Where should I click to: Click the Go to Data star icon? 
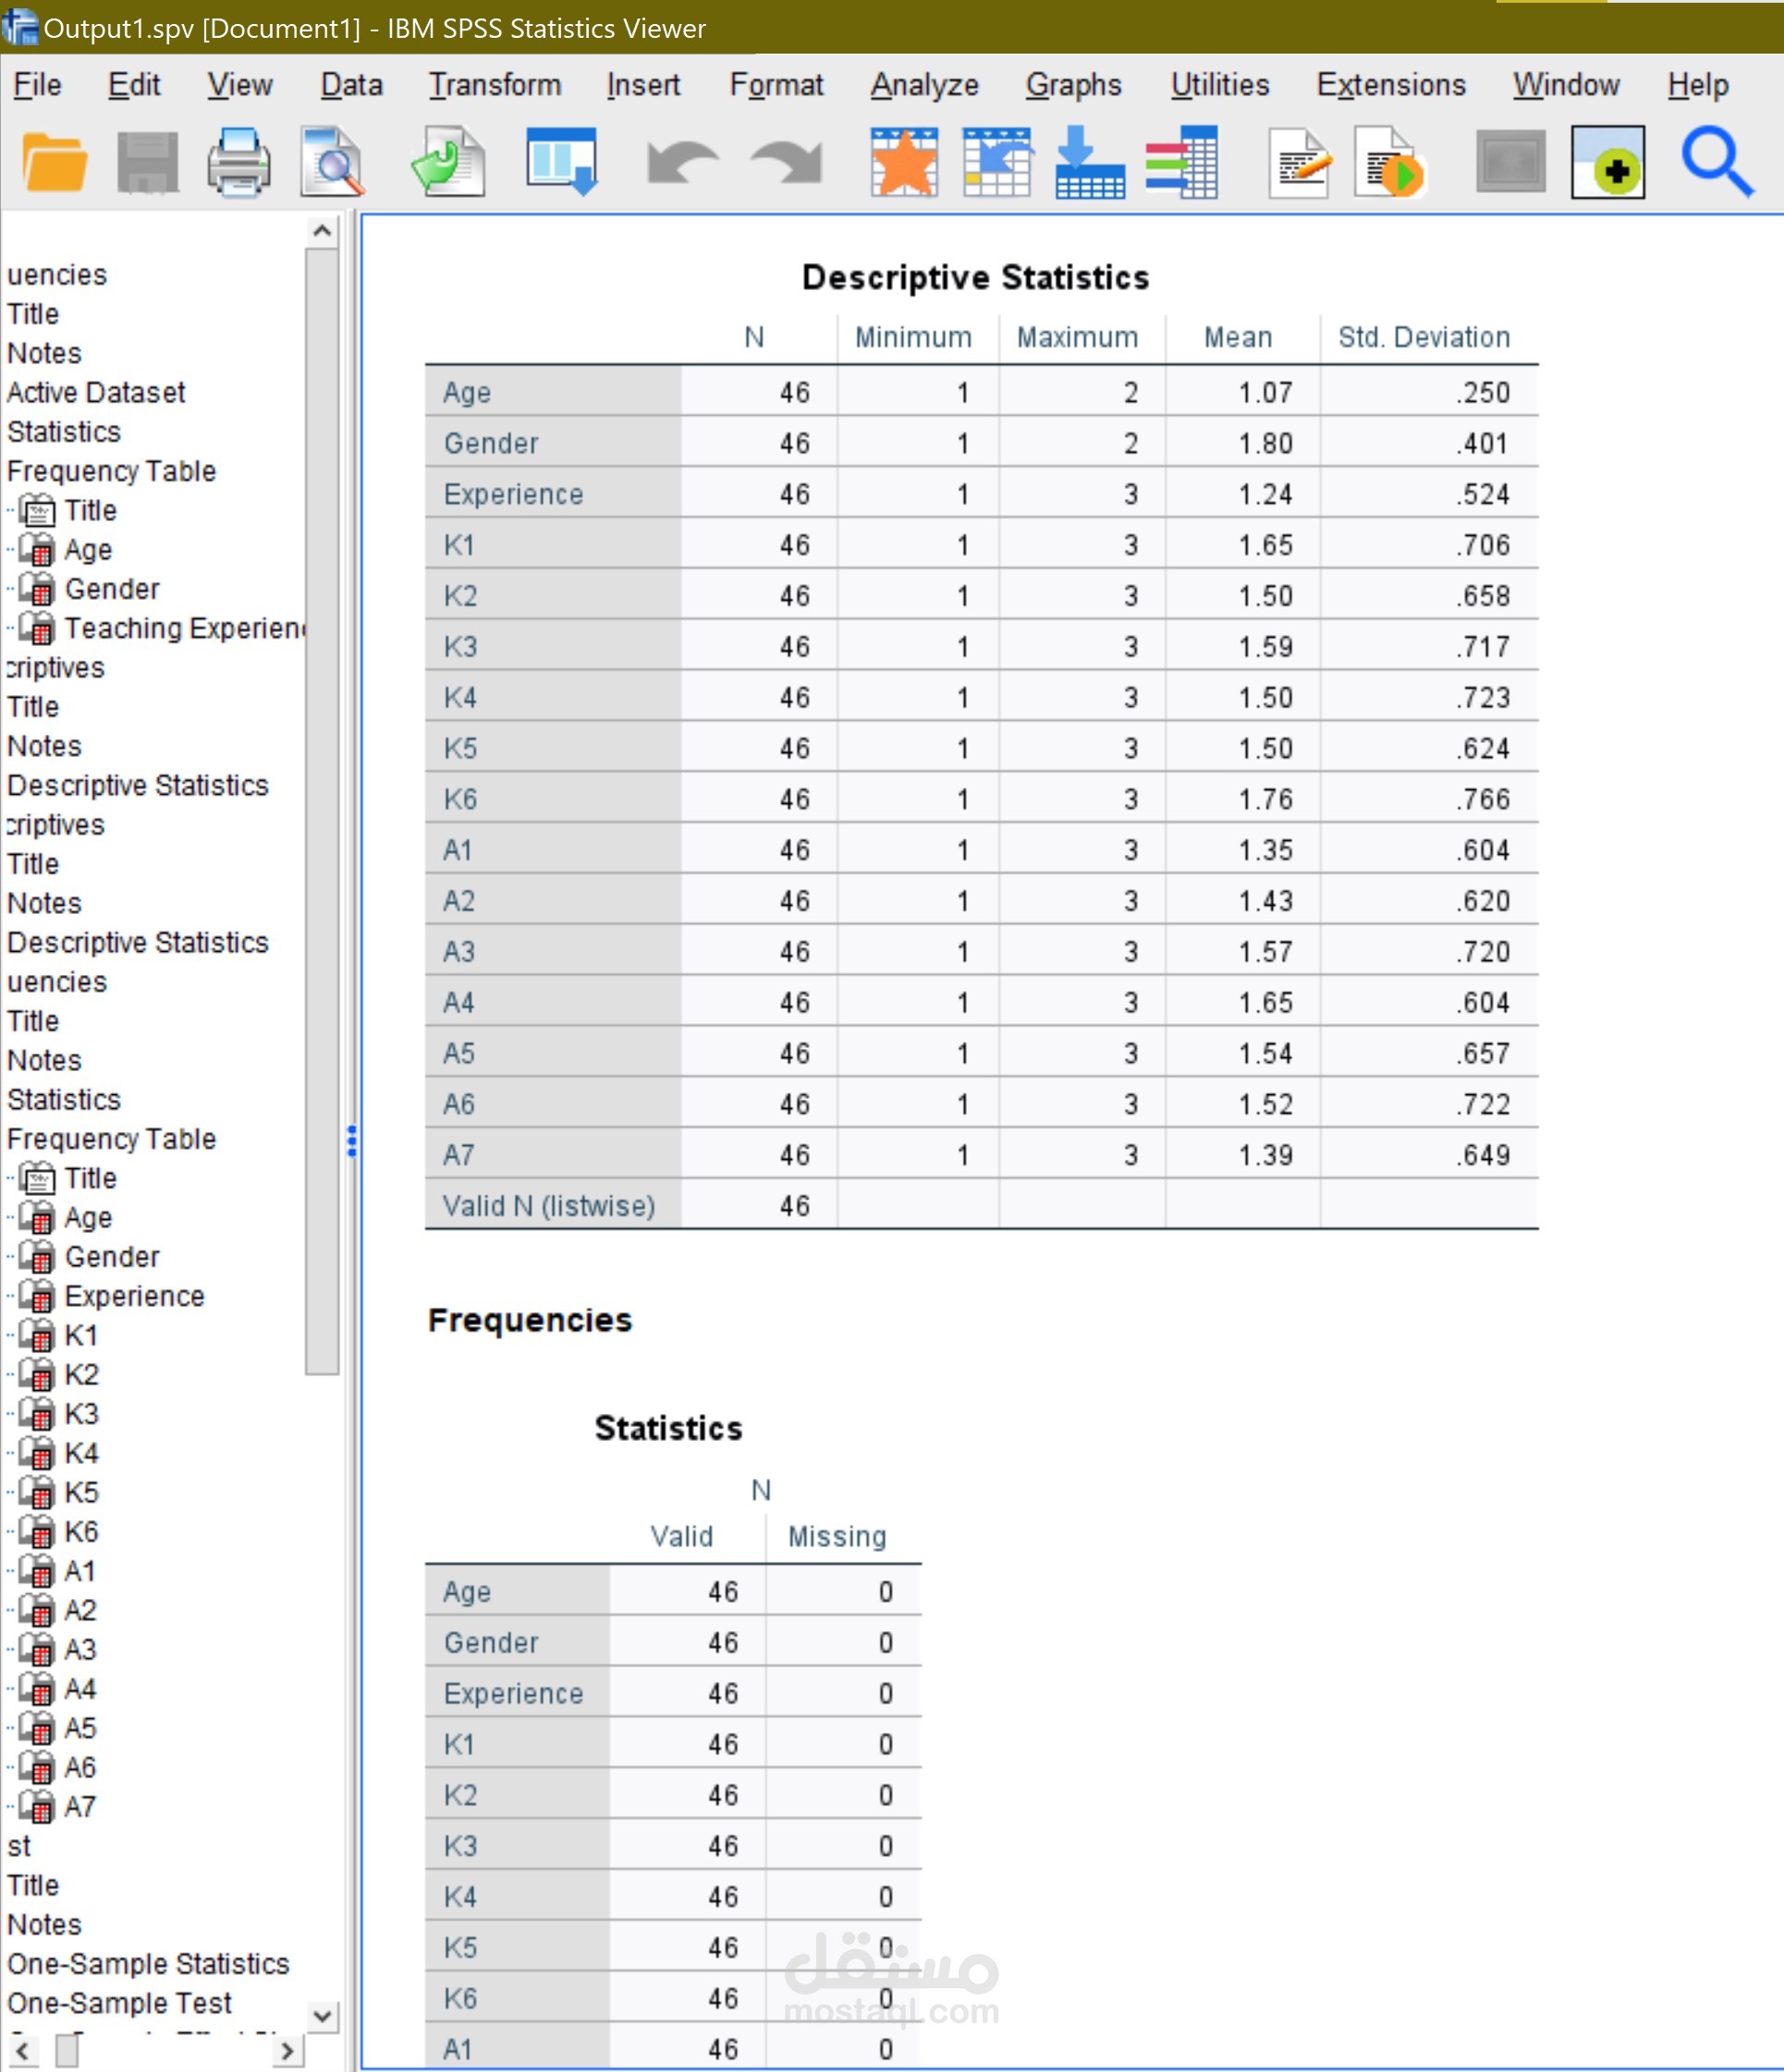click(x=903, y=162)
